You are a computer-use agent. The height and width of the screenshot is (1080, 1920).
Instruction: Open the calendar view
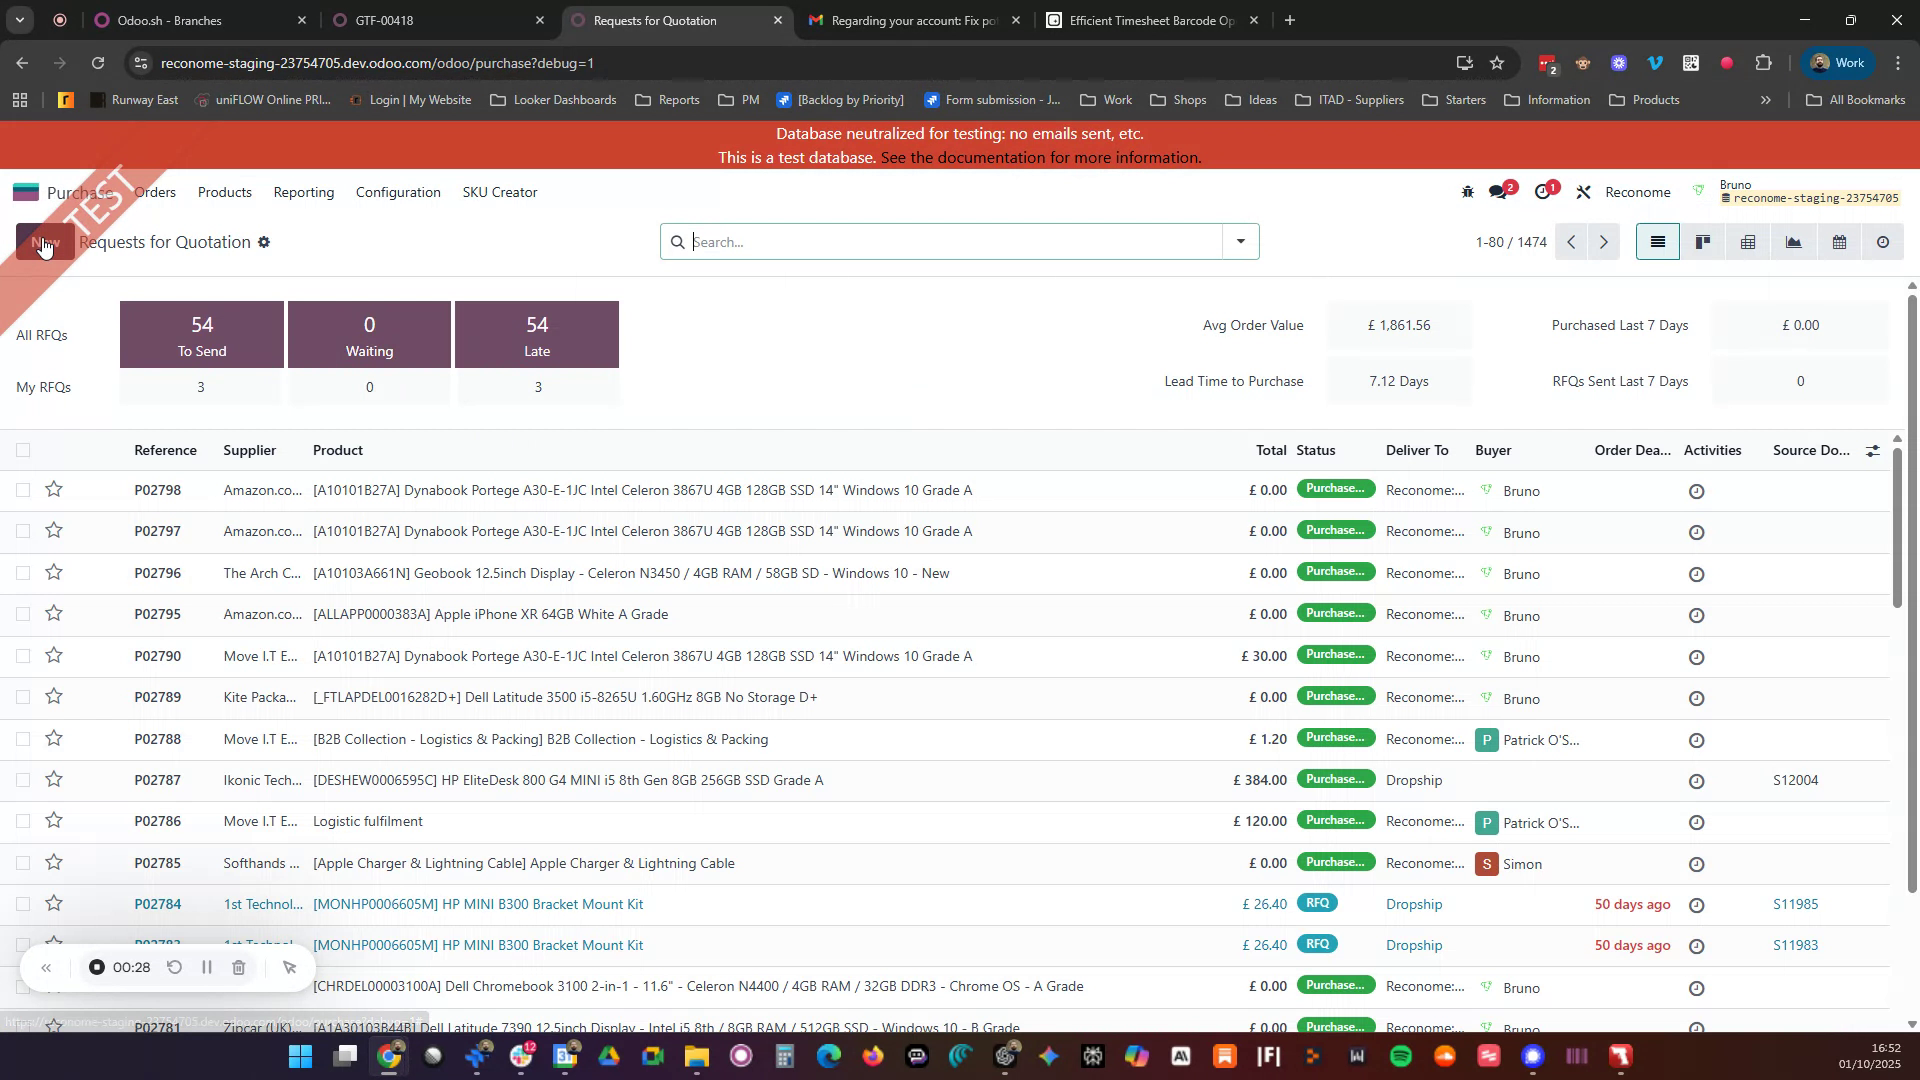click(x=1839, y=241)
